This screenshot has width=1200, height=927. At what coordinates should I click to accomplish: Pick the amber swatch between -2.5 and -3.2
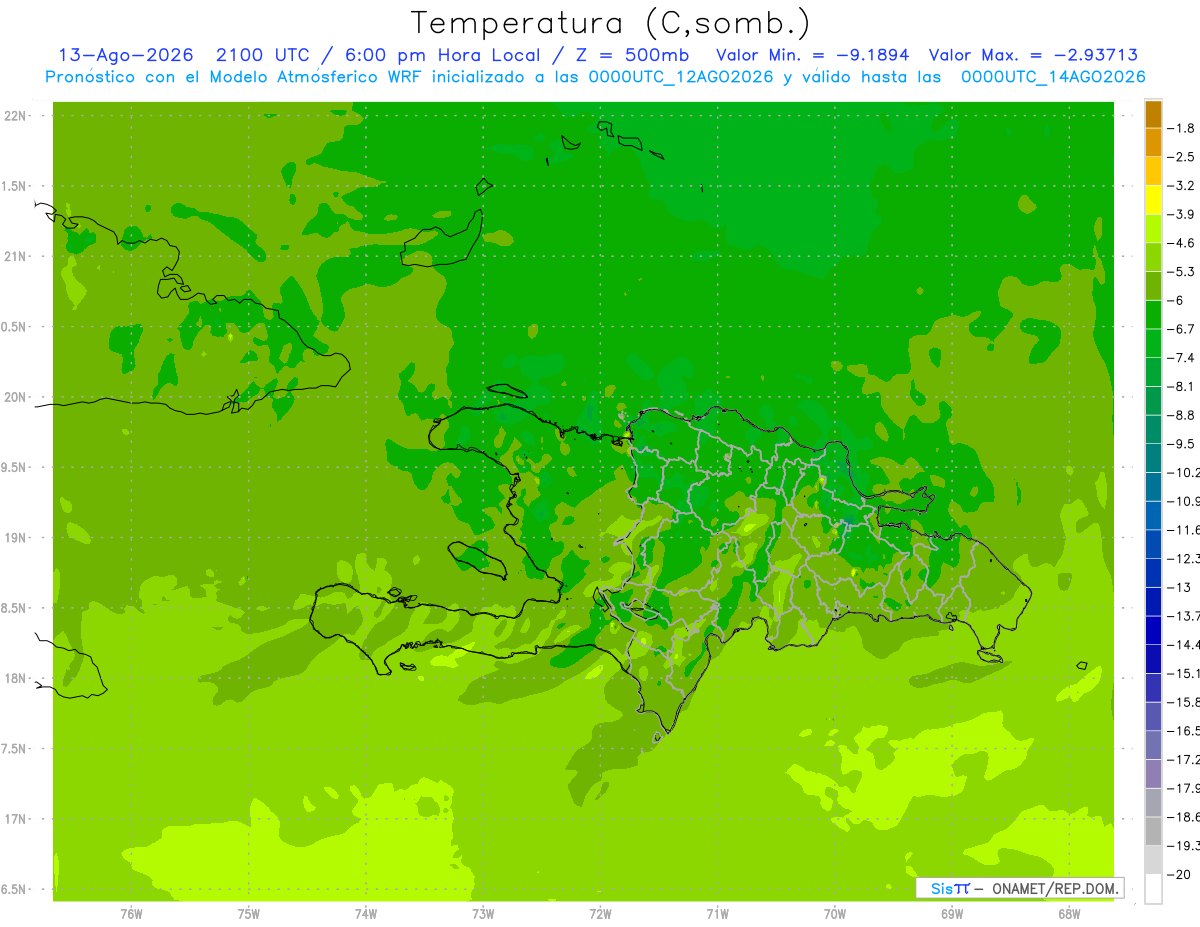[1154, 171]
